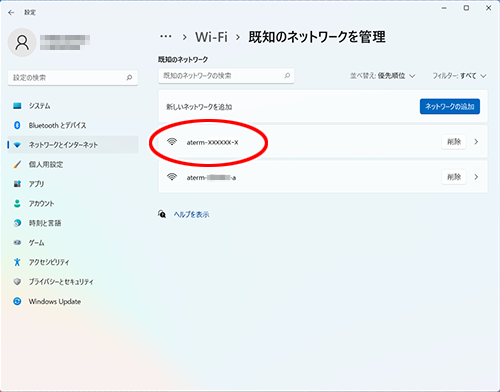The height and width of the screenshot is (392, 500).
Task: Click the help icon beside ヘルプを表示
Action: 162,214
